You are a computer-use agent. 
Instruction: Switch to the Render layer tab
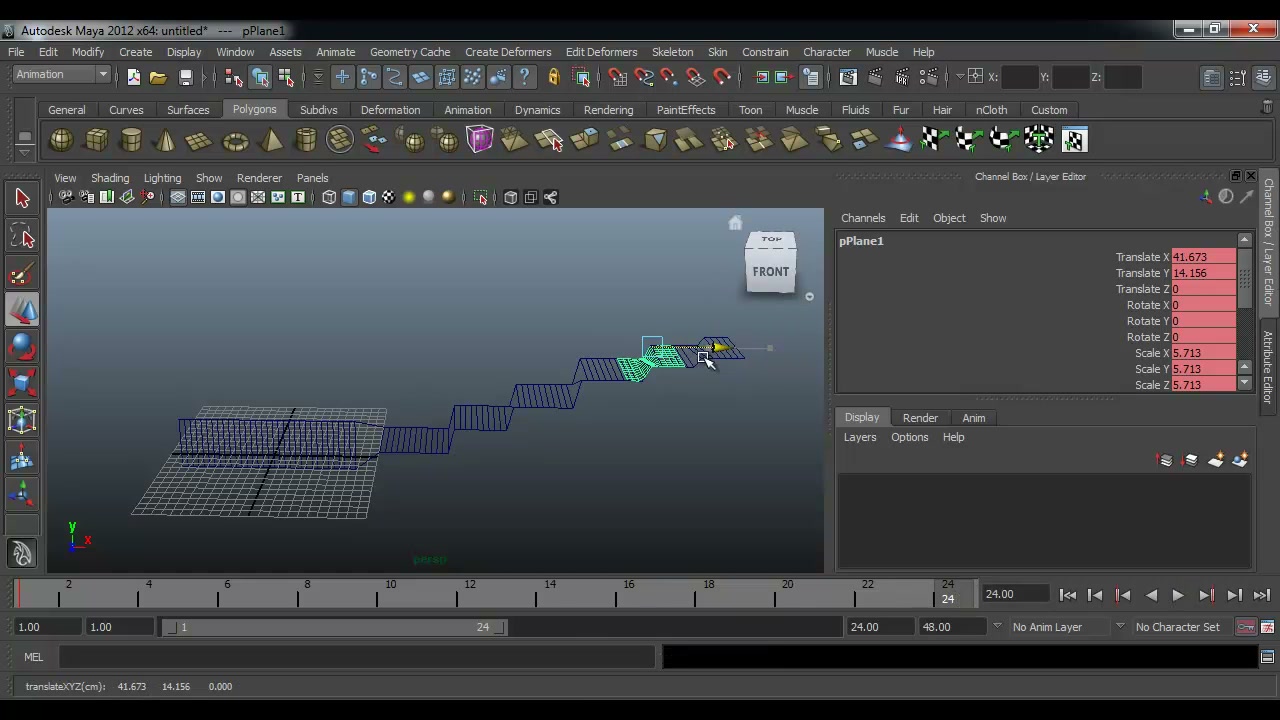[920, 418]
